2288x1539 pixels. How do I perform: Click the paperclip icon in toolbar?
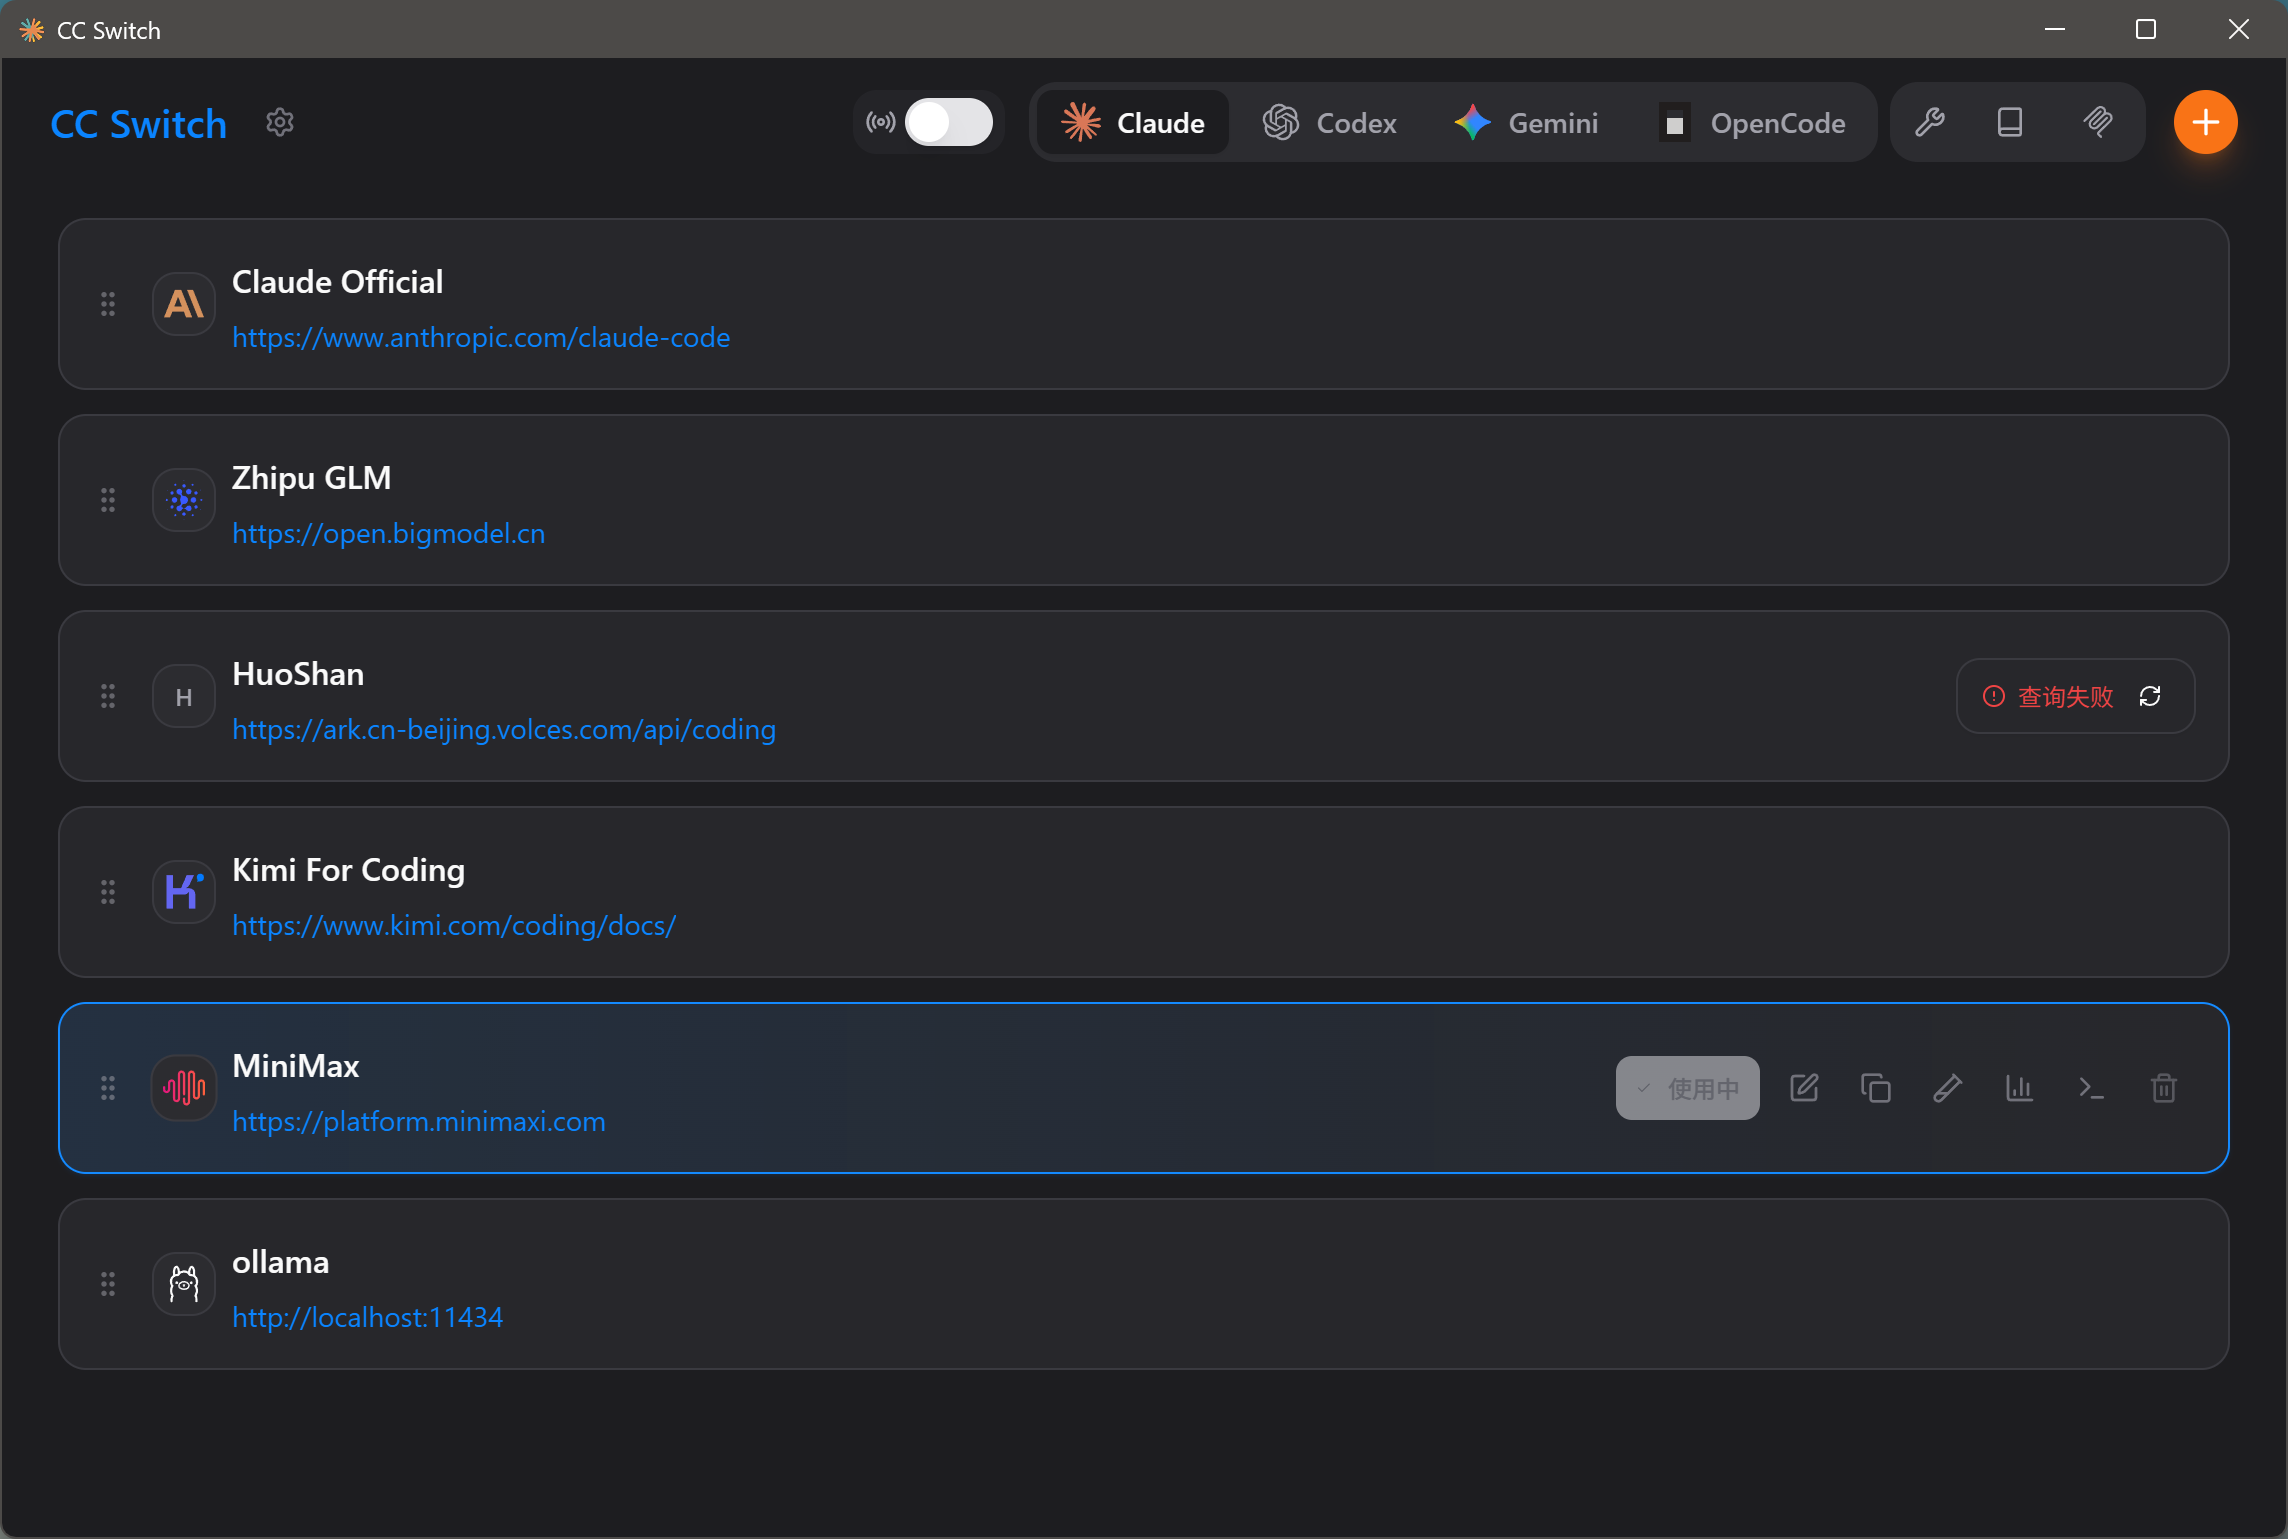coord(2098,122)
